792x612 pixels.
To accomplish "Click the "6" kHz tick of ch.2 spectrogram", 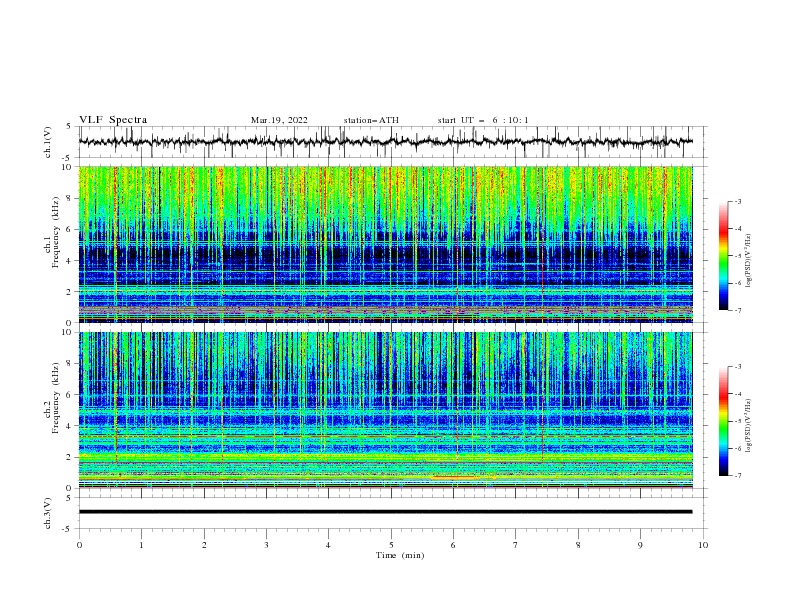I will click(71, 394).
